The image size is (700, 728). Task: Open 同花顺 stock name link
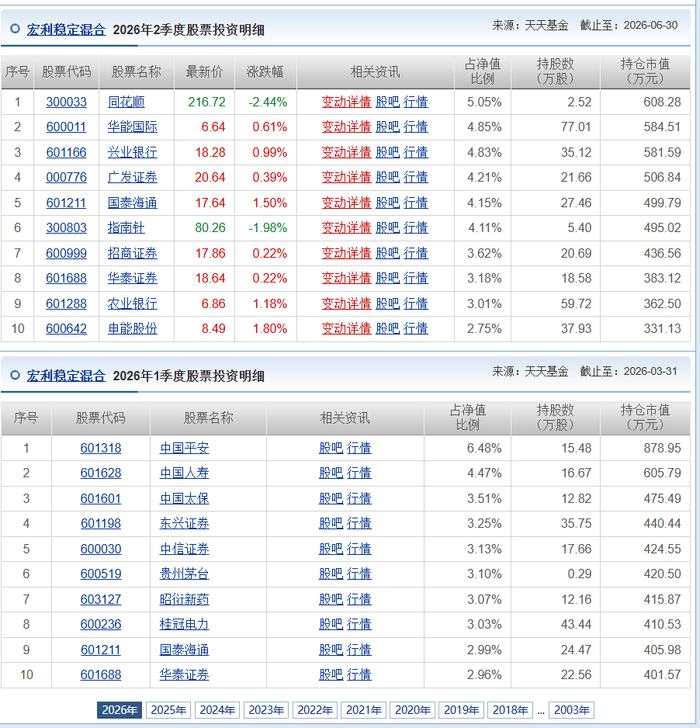pyautogui.click(x=126, y=102)
